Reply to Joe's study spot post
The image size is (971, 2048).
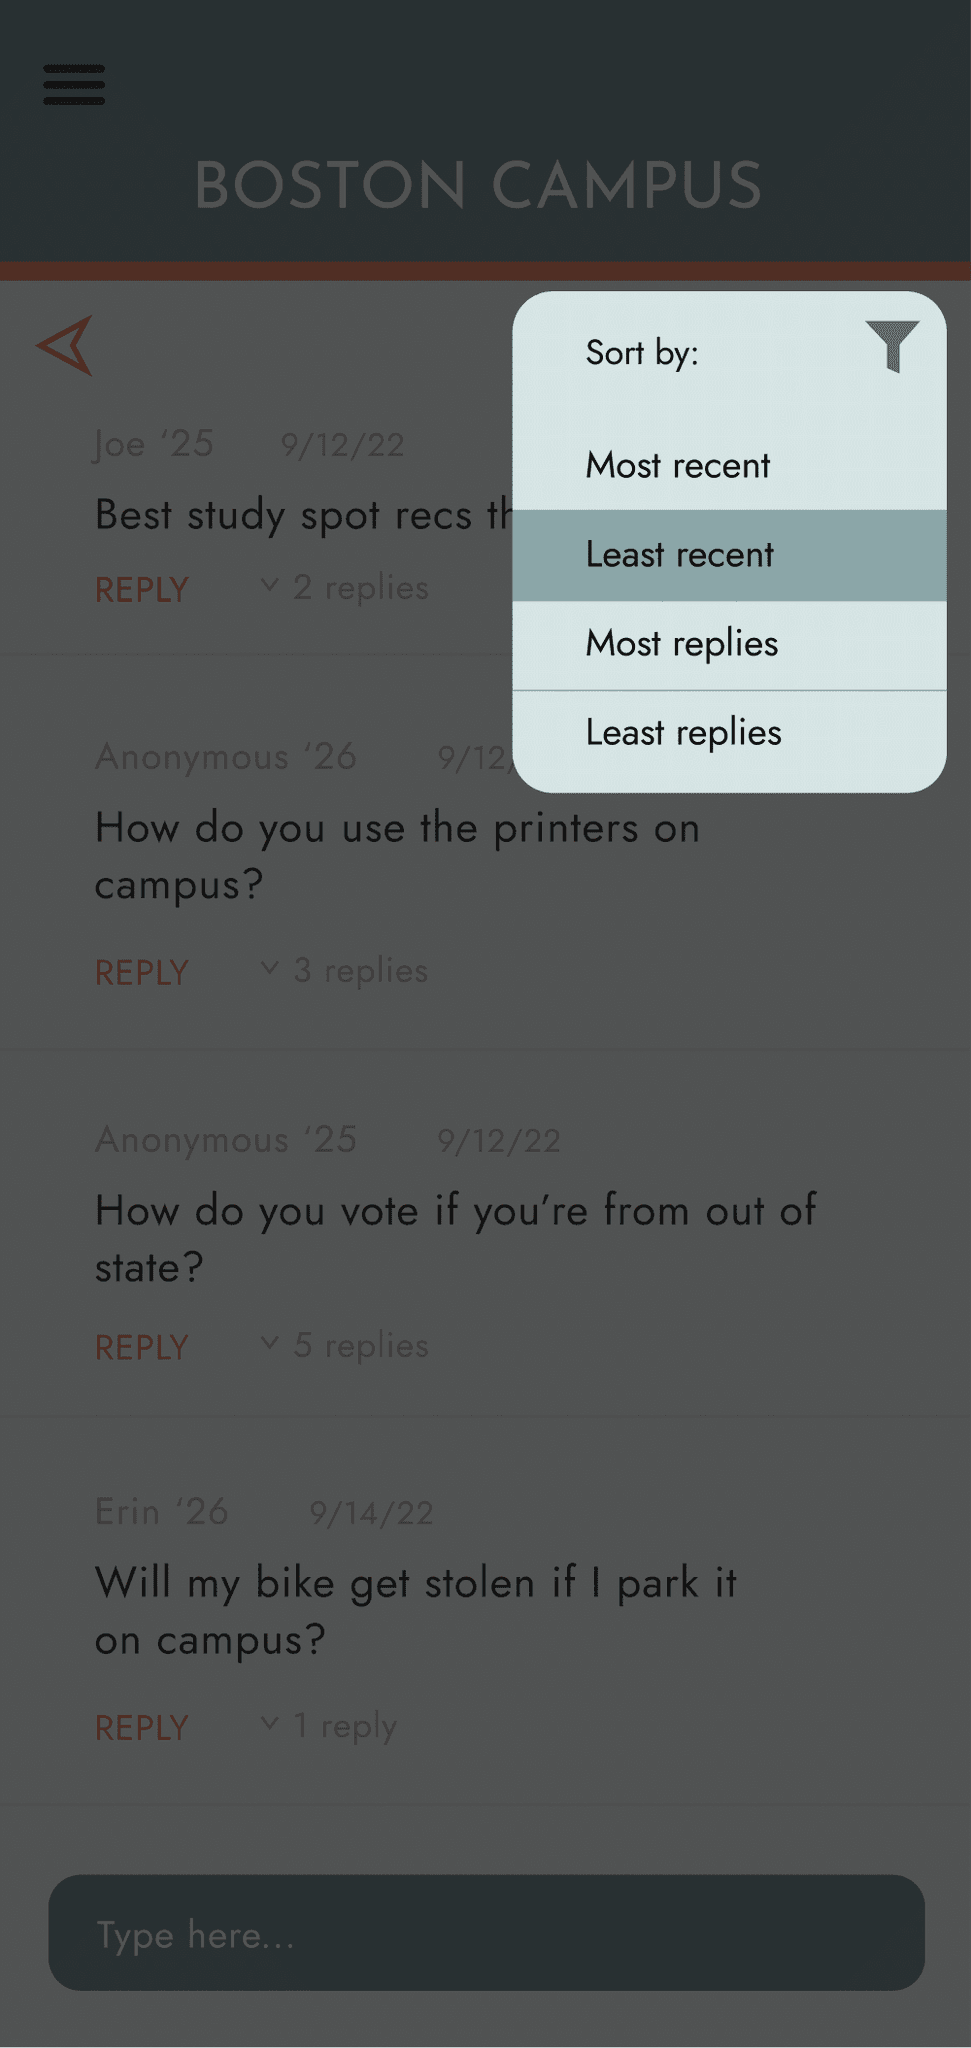142,590
